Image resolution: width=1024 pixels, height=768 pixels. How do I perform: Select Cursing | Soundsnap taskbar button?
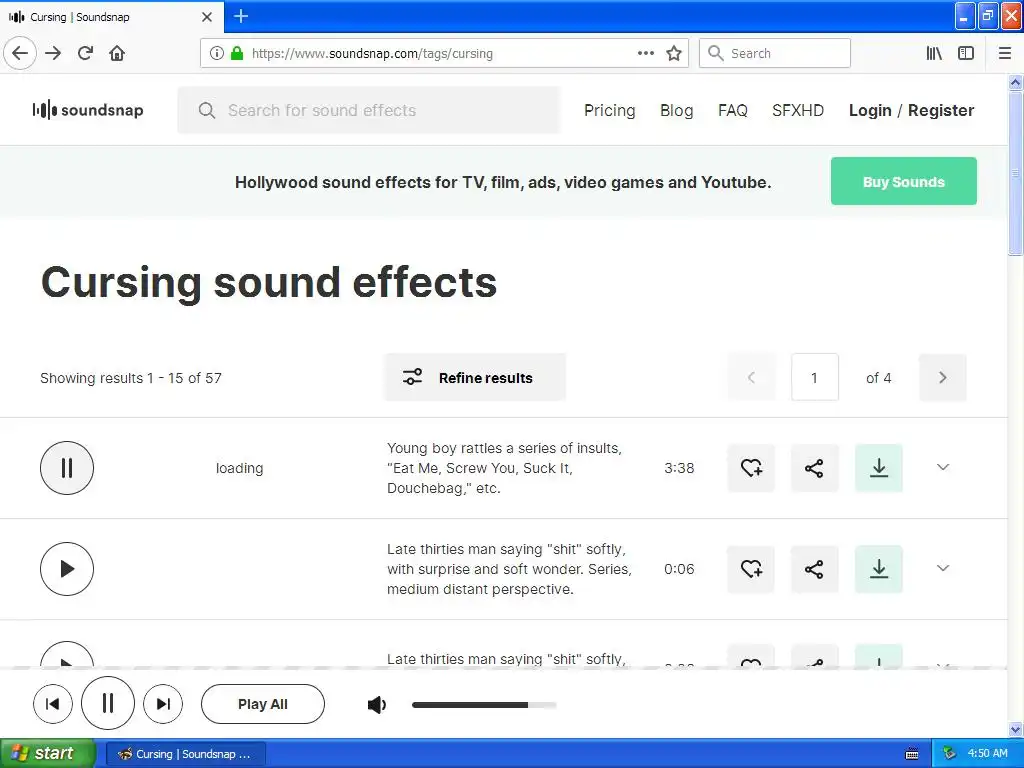[185, 754]
